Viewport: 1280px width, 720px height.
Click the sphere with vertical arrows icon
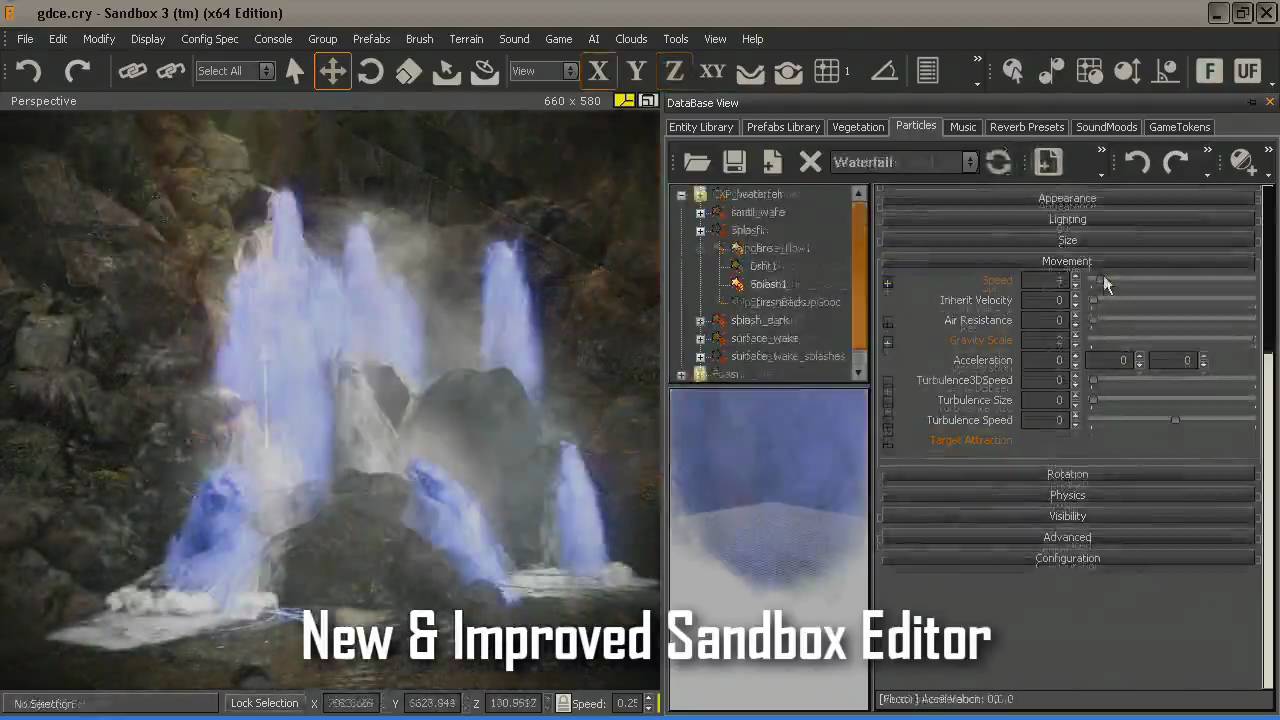(x=1127, y=71)
